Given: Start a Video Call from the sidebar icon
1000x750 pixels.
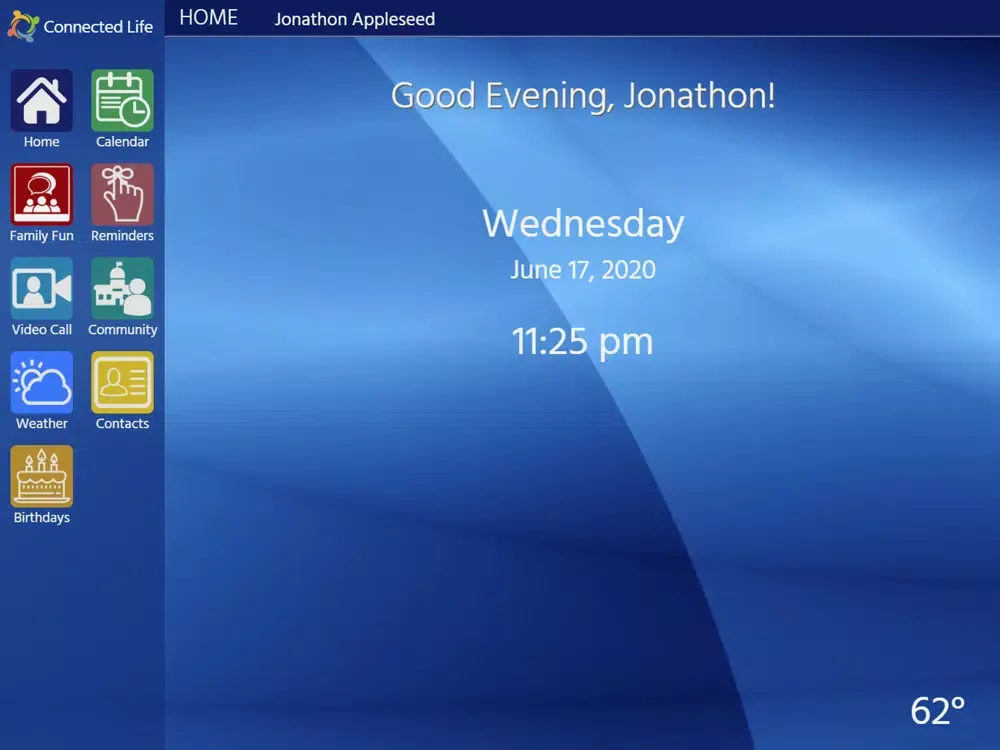Looking at the screenshot, I should tap(42, 288).
